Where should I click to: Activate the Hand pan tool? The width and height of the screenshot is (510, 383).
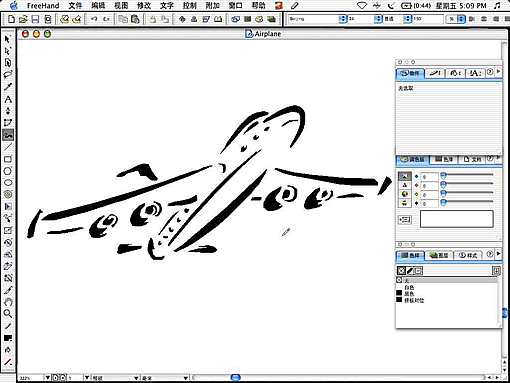click(8, 302)
